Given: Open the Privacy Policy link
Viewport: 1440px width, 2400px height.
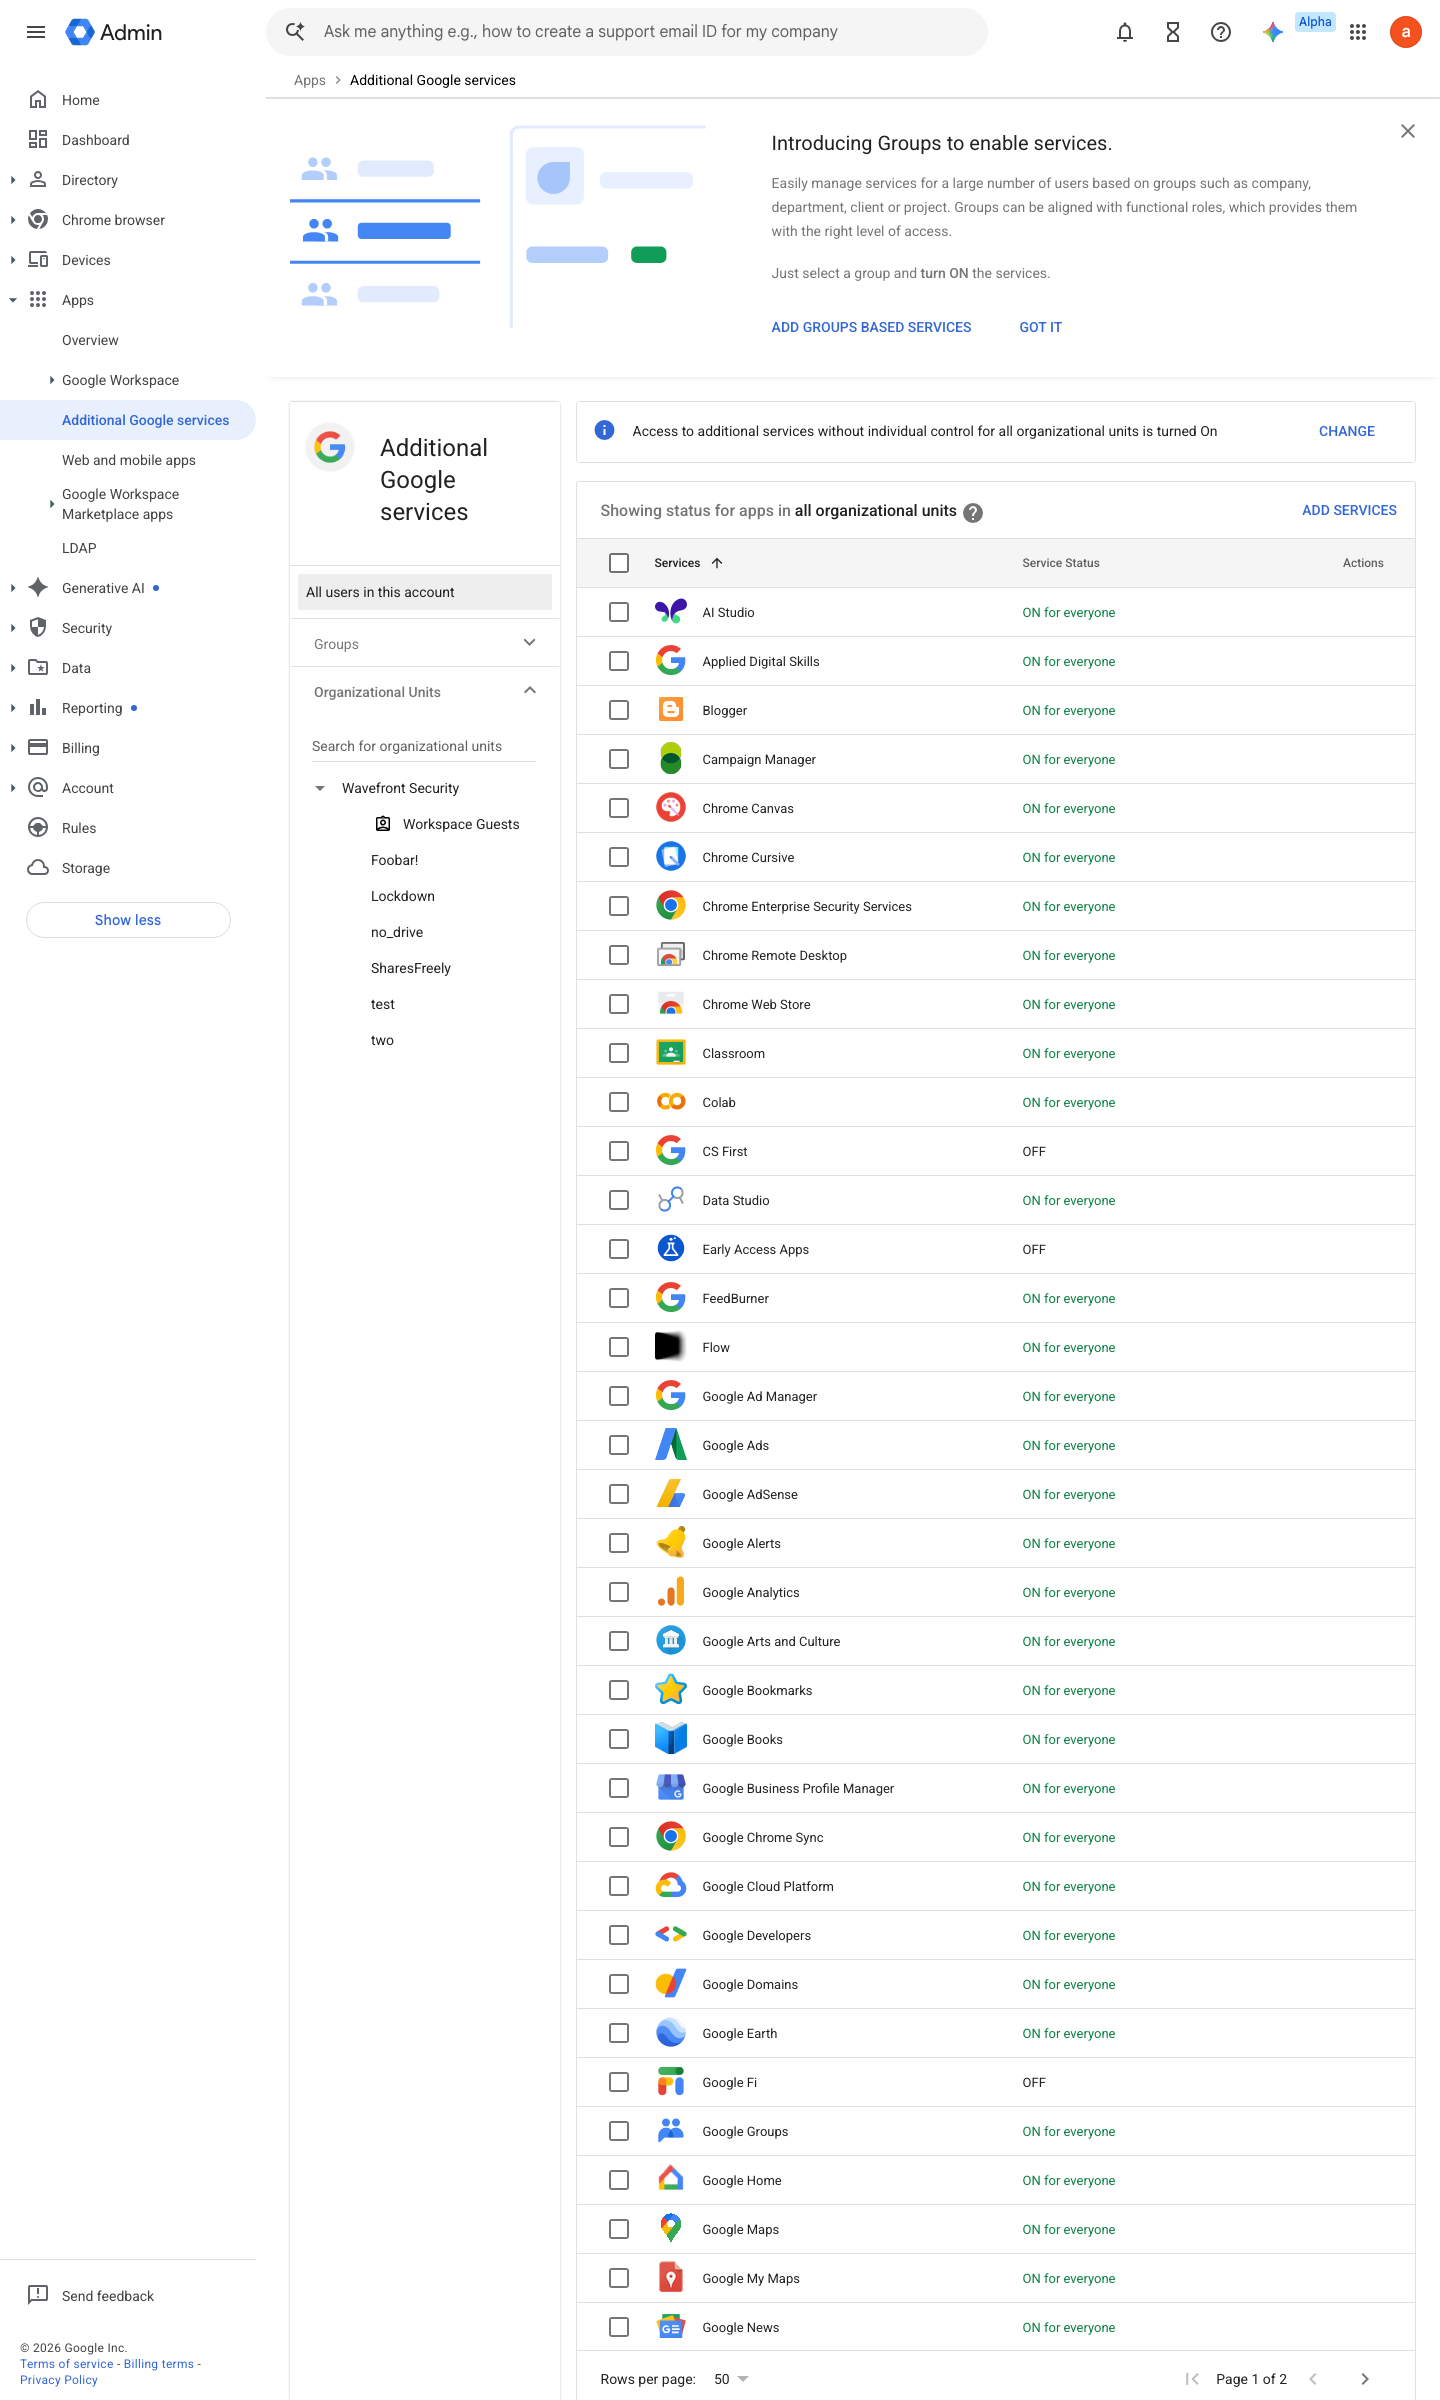Looking at the screenshot, I should [59, 2380].
